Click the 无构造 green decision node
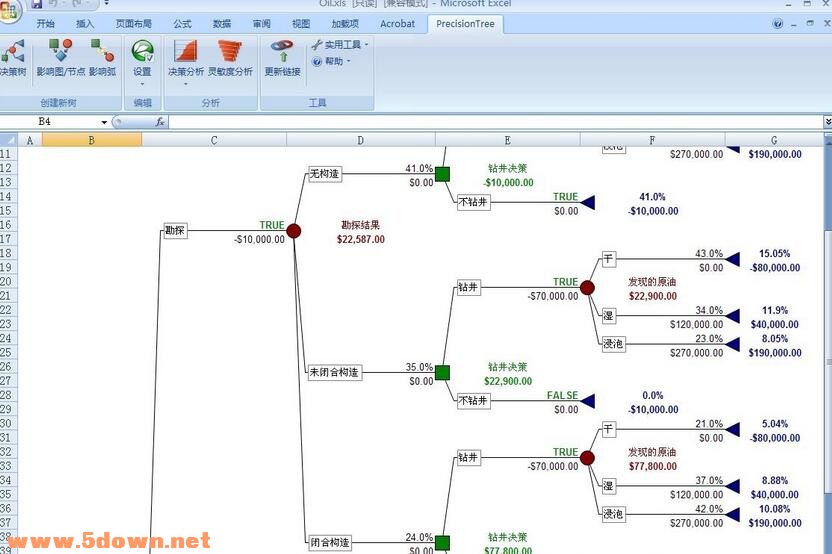Image resolution: width=832 pixels, height=554 pixels. click(442, 174)
